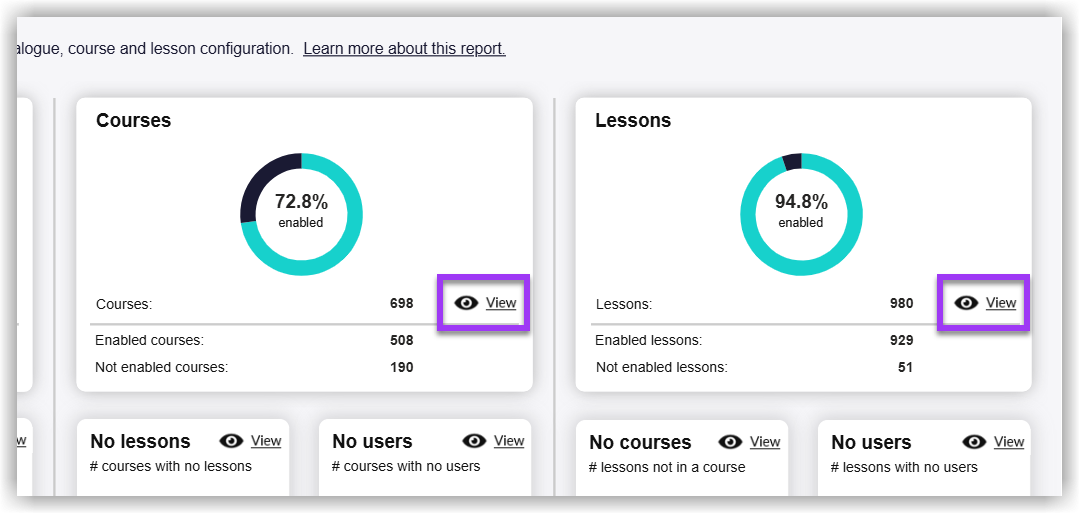Click the eye icon beside Lessons View
Image resolution: width=1080 pixels, height=514 pixels.
966,303
